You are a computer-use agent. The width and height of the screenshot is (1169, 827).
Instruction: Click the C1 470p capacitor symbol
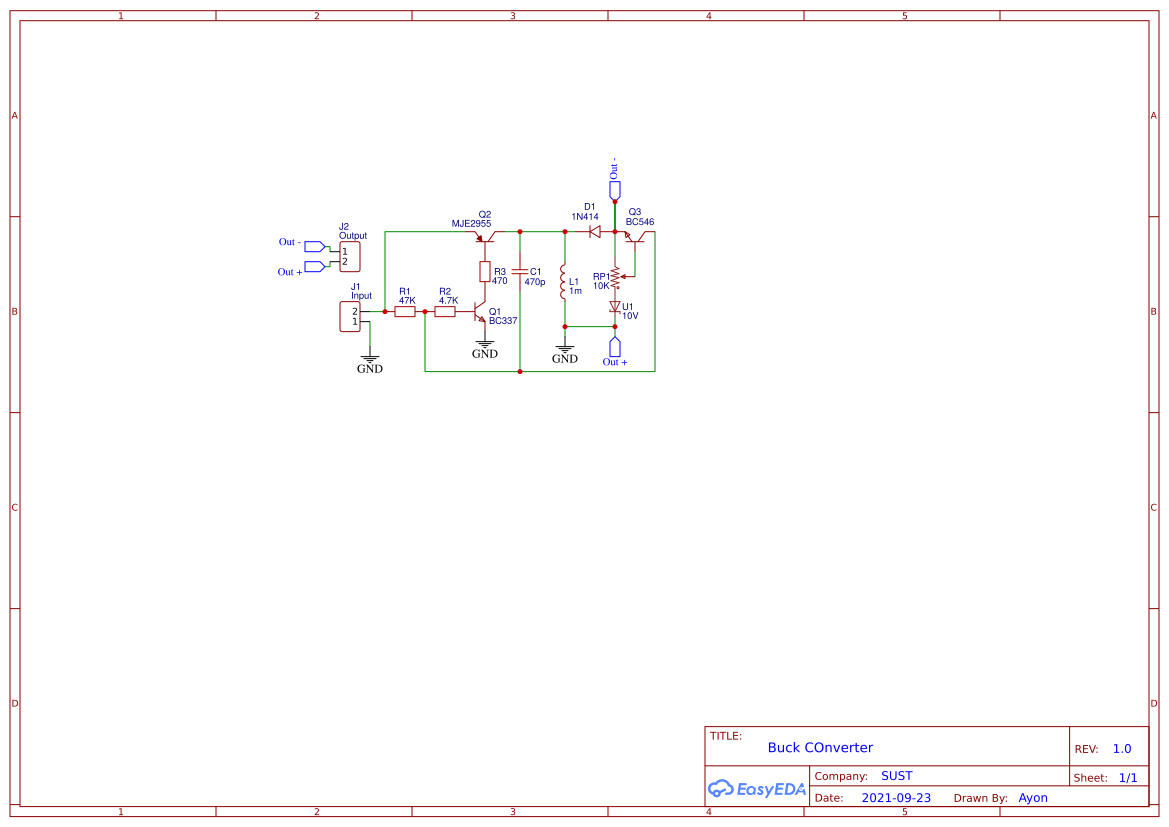tap(520, 271)
